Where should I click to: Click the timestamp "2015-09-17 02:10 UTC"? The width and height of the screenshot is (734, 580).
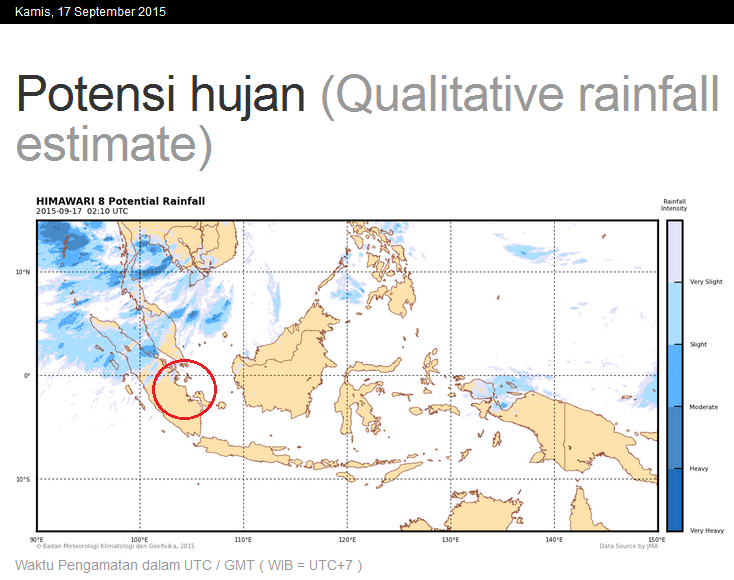[x=82, y=211]
